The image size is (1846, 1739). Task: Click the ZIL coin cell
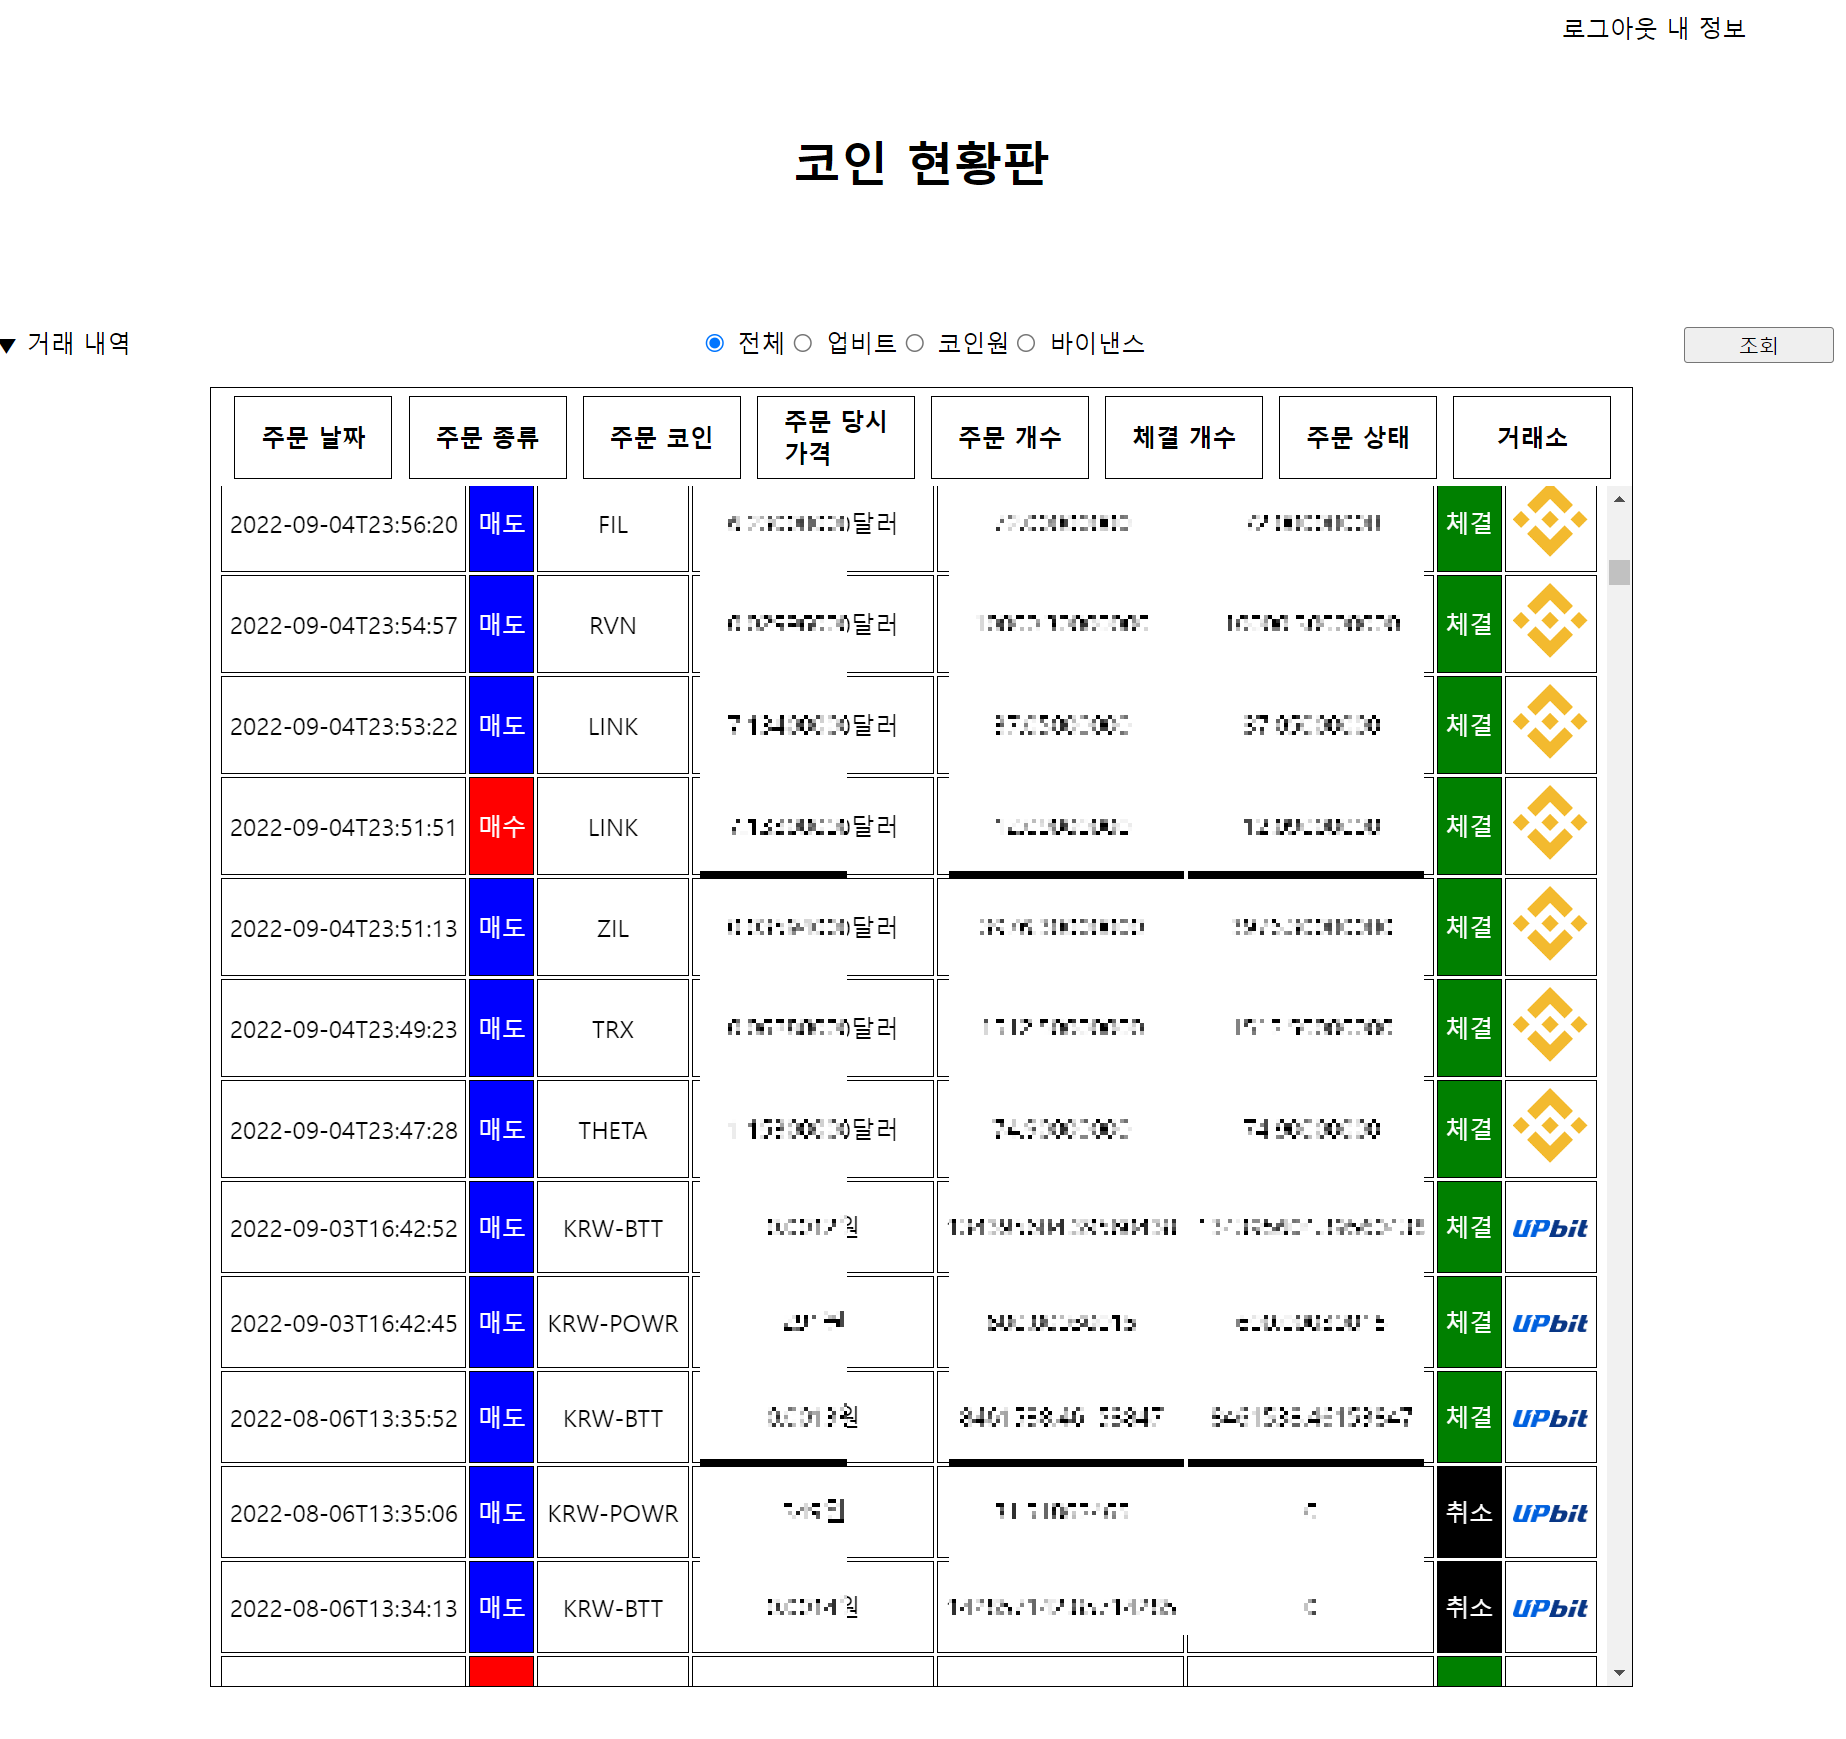click(613, 929)
